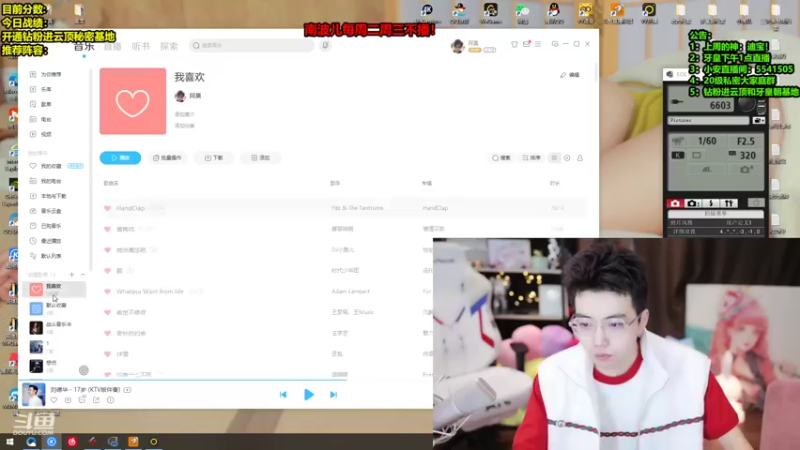Image resolution: width=800 pixels, height=450 pixels.
Task: Toggle heart on the 王梦瑶 song row
Action: [x=107, y=312]
